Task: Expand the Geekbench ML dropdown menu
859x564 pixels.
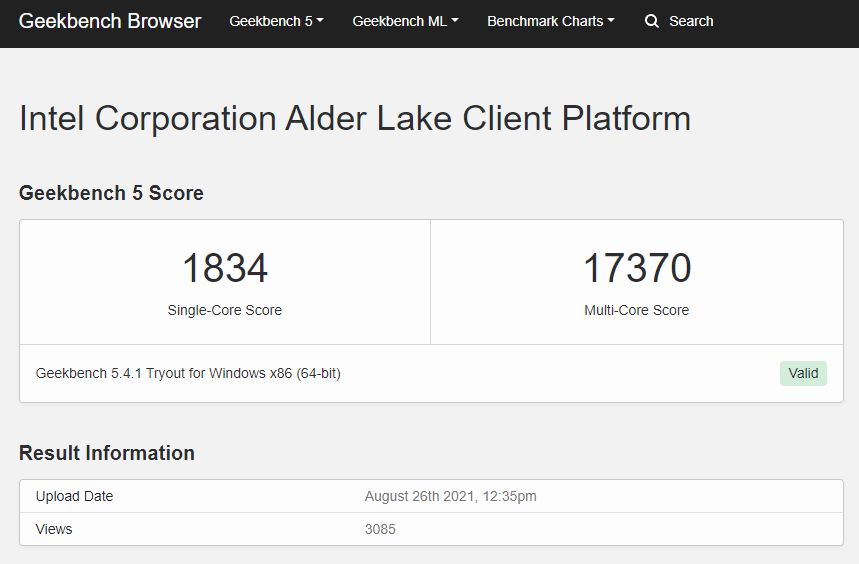Action: point(405,21)
